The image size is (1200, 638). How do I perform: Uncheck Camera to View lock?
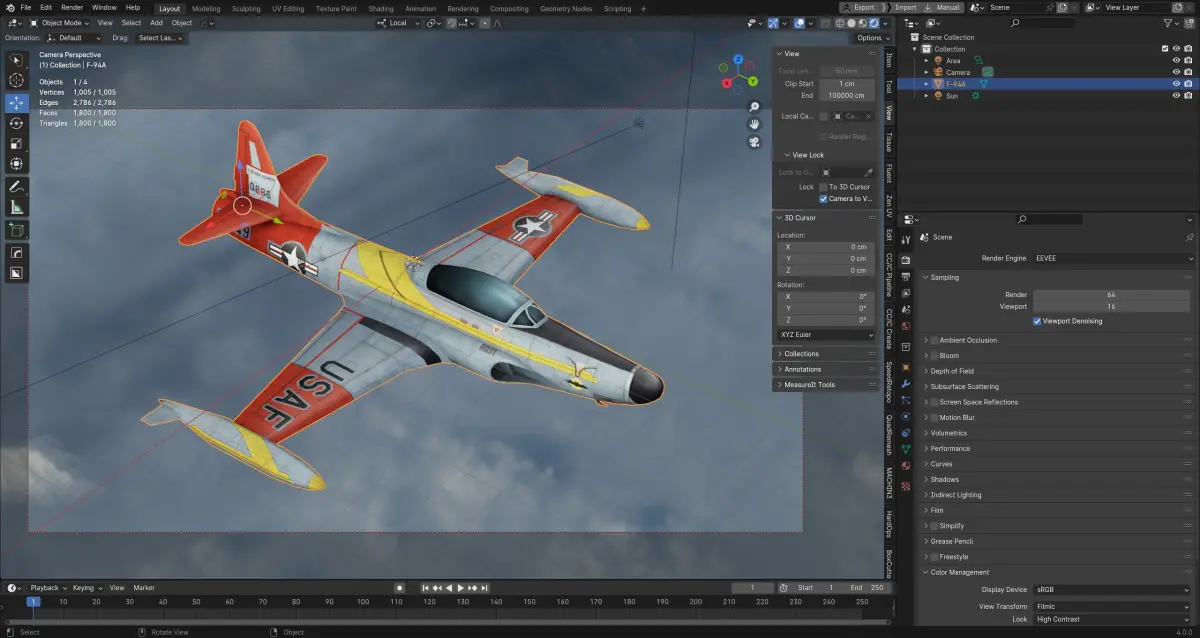pos(823,199)
